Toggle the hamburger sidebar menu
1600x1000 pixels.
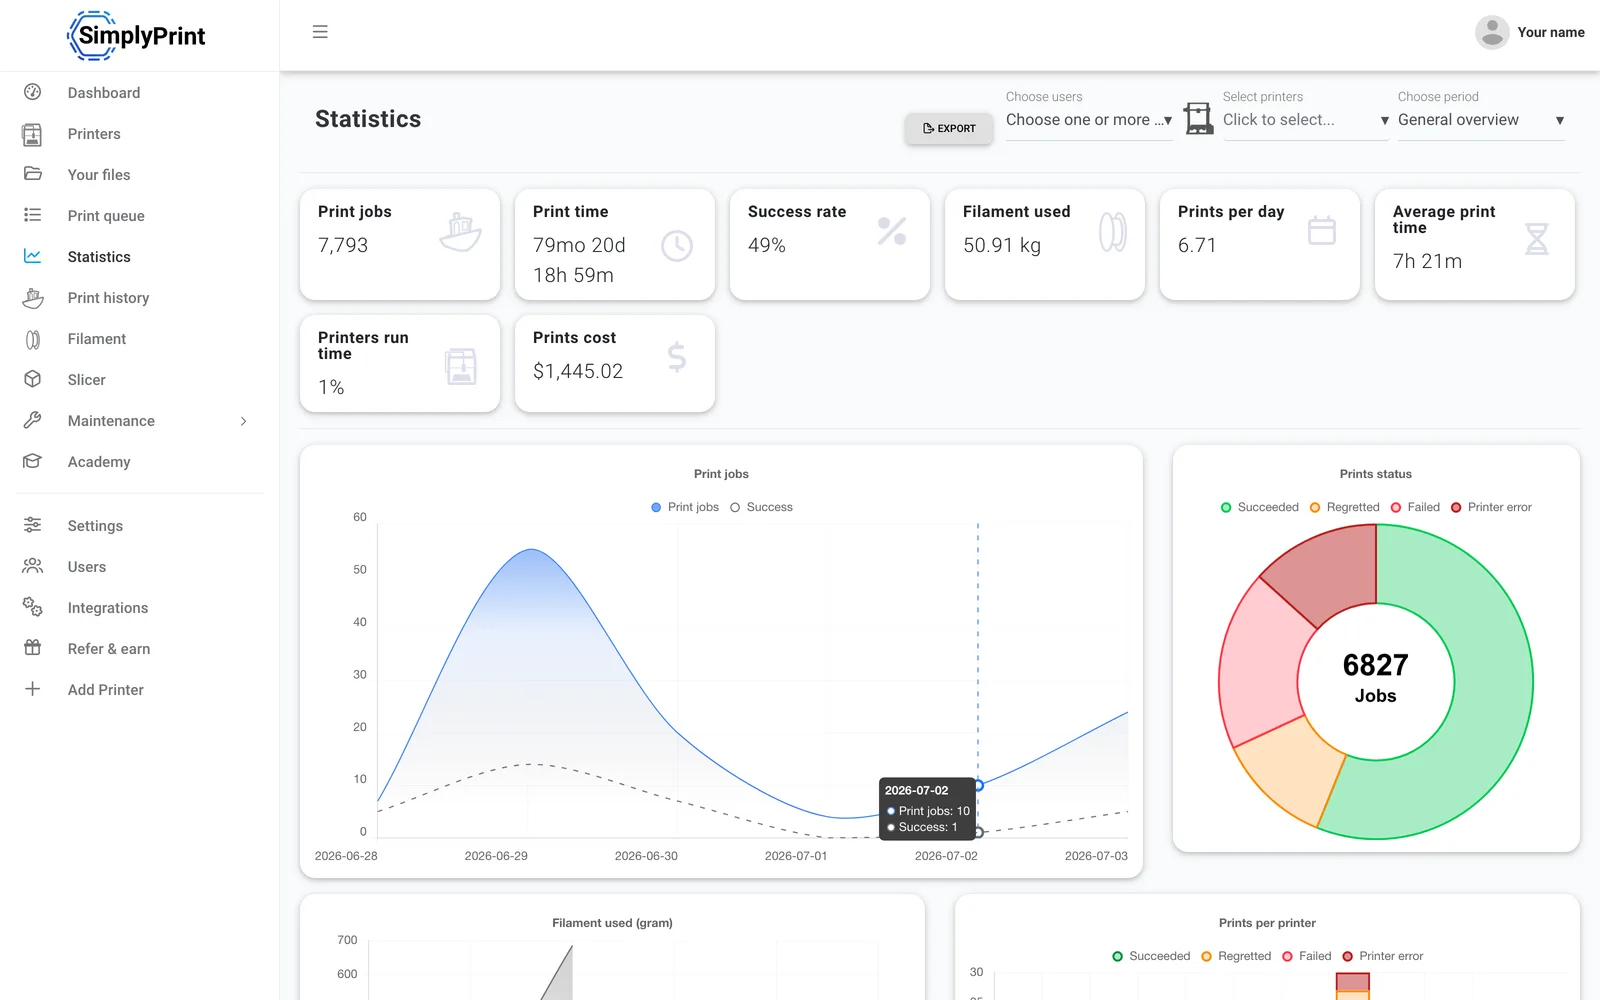[x=320, y=32]
